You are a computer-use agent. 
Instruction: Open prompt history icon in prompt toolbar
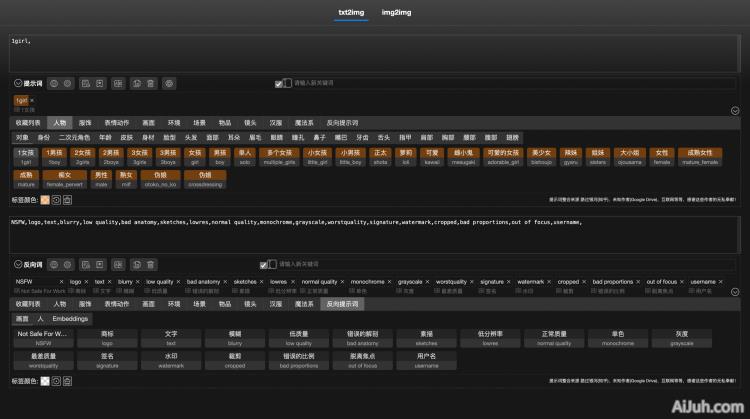point(86,83)
